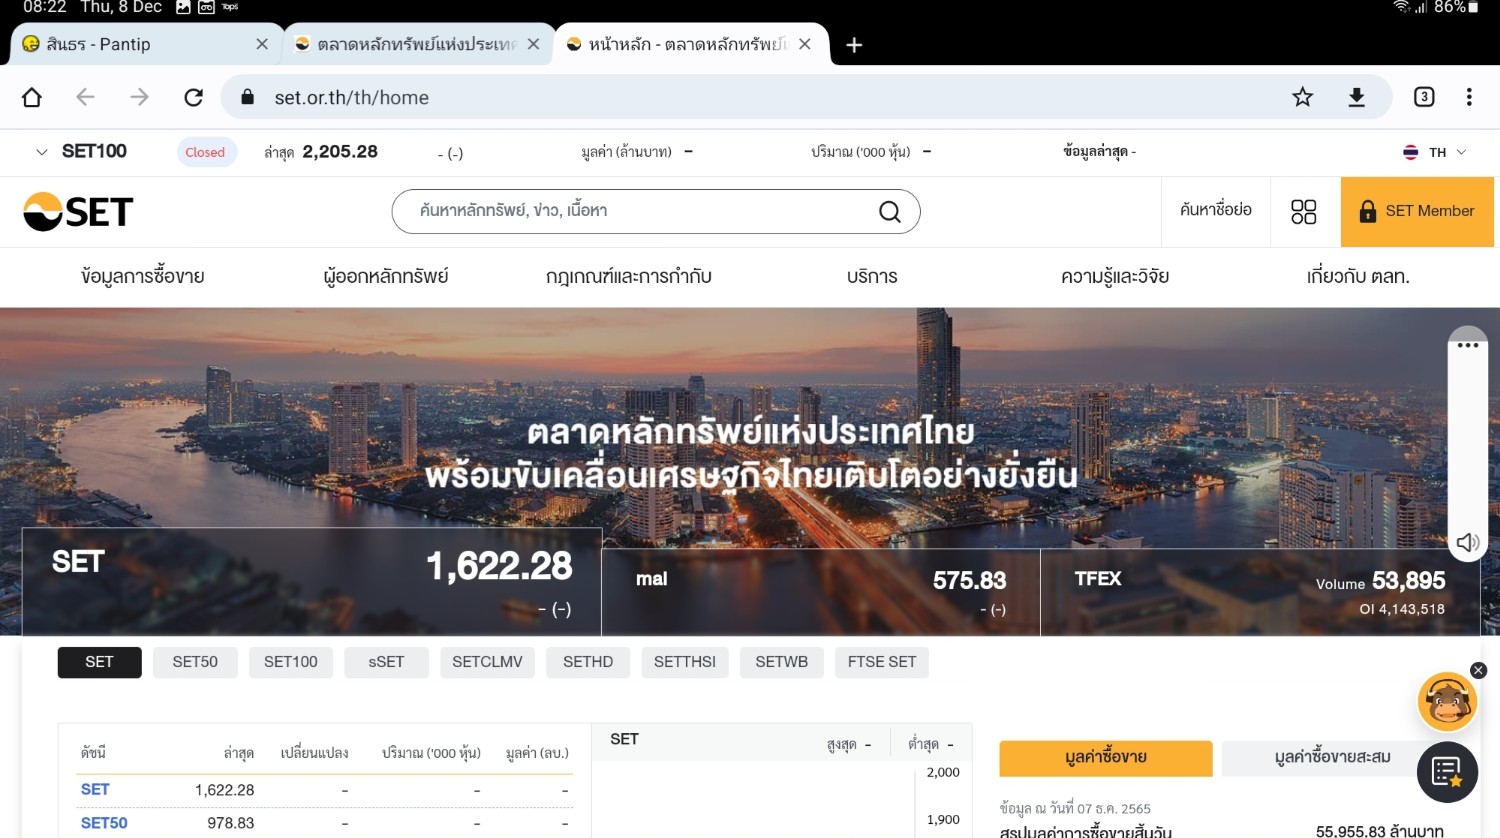
Task: Click the SET100 value 2,205.28
Action: pos(340,152)
